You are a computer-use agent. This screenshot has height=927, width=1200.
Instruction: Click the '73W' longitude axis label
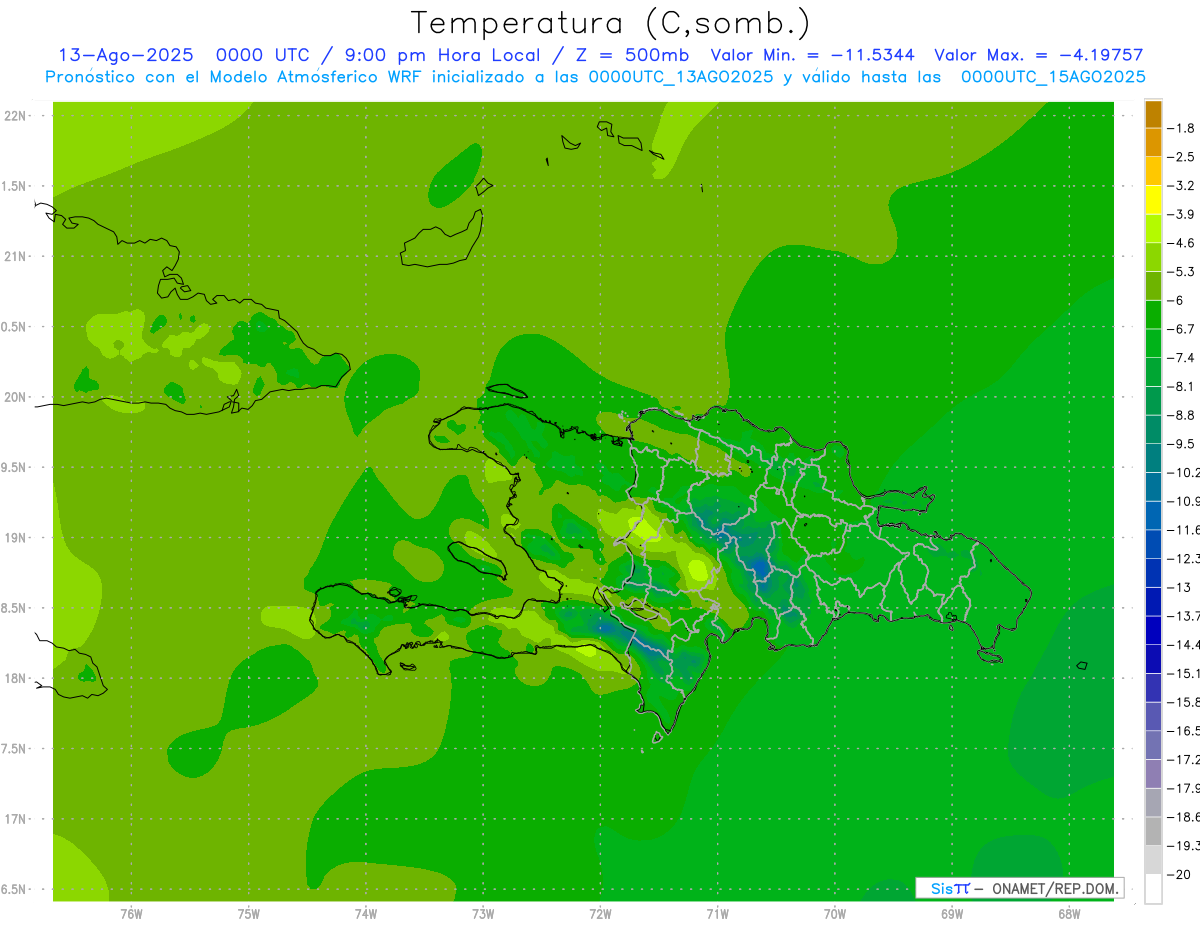[x=483, y=914]
